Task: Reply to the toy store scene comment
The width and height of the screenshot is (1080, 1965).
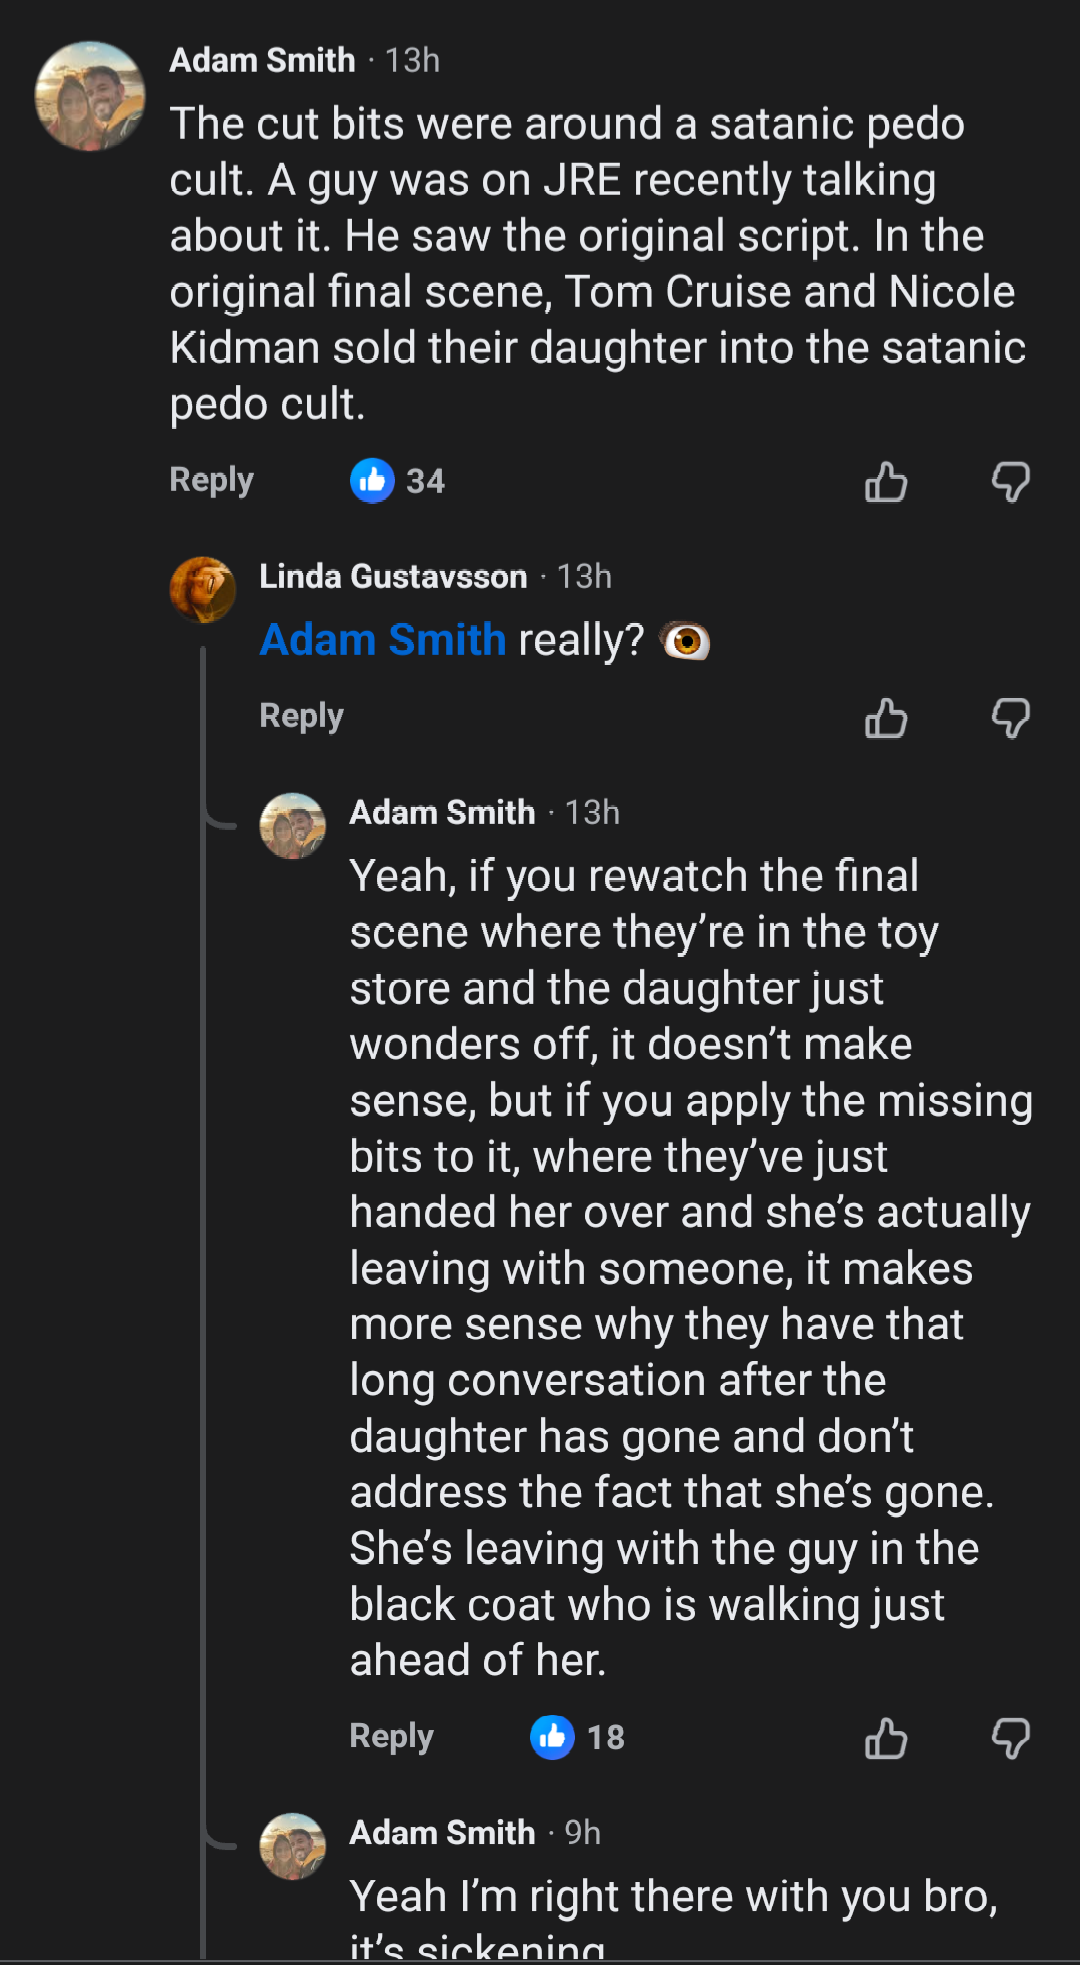Action: pyautogui.click(x=392, y=1736)
